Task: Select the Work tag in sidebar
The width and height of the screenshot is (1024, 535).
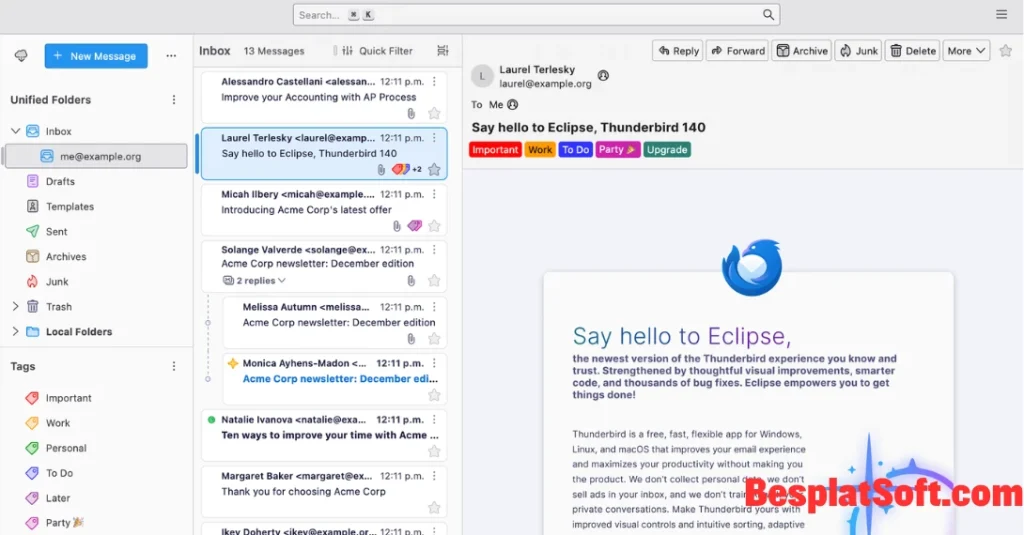Action: click(57, 423)
